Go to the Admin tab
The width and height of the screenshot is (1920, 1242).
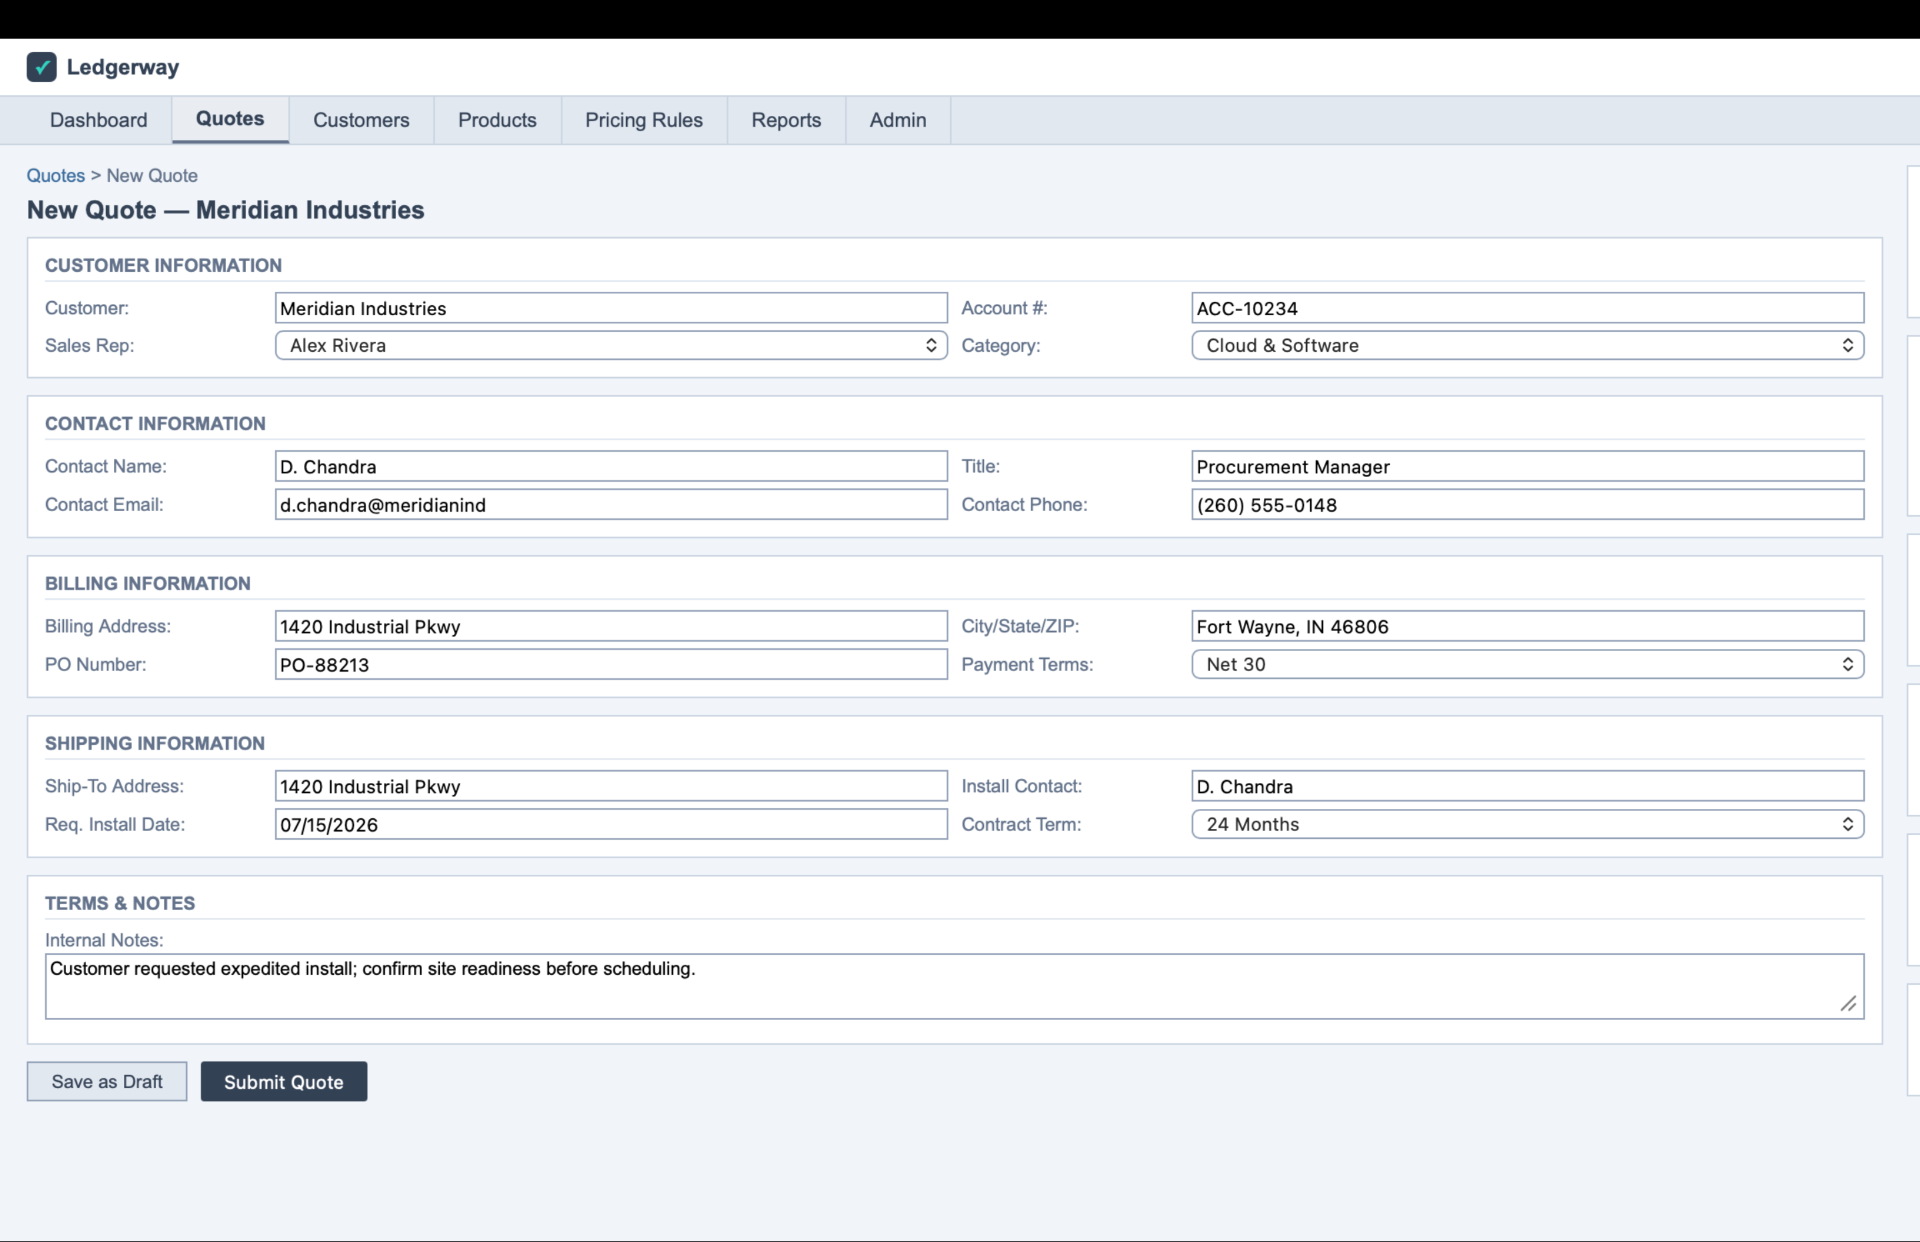point(898,120)
